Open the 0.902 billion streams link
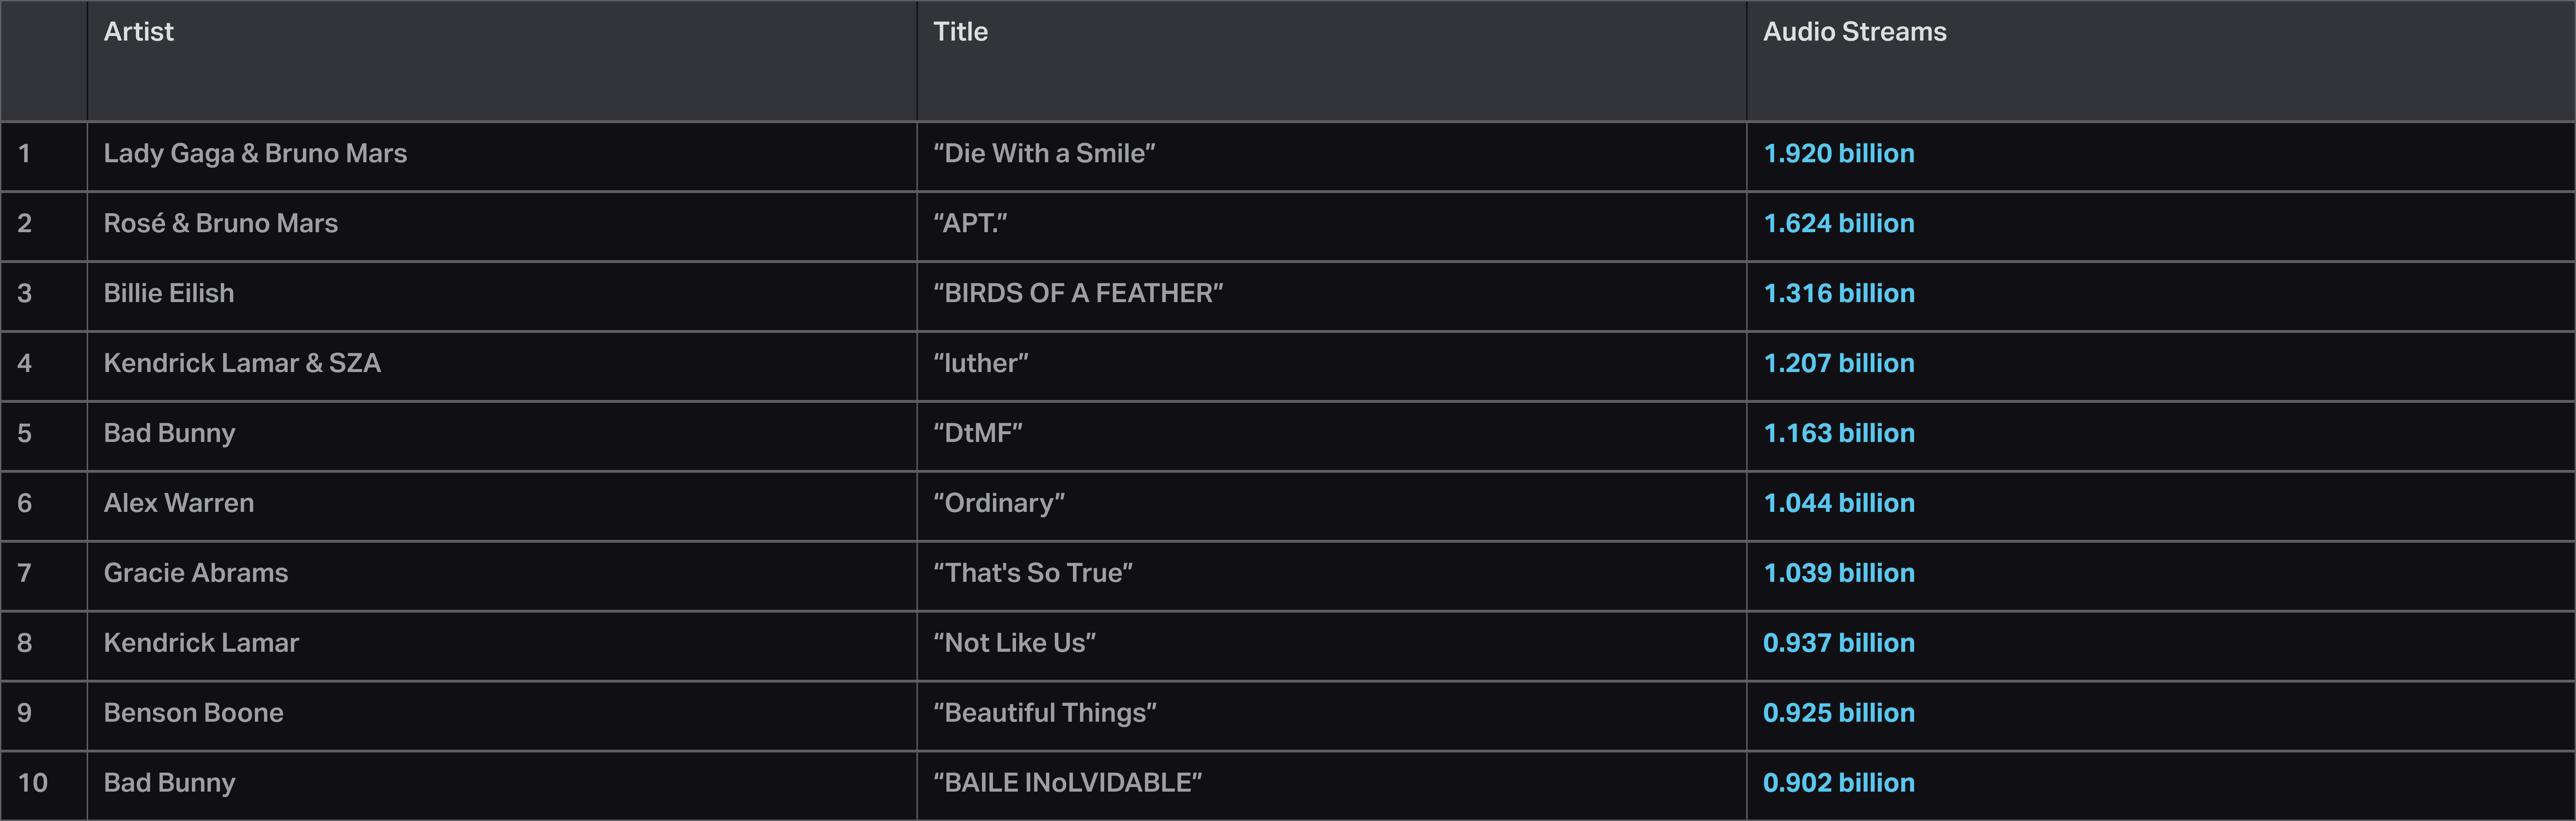The image size is (2576, 821). (1838, 783)
